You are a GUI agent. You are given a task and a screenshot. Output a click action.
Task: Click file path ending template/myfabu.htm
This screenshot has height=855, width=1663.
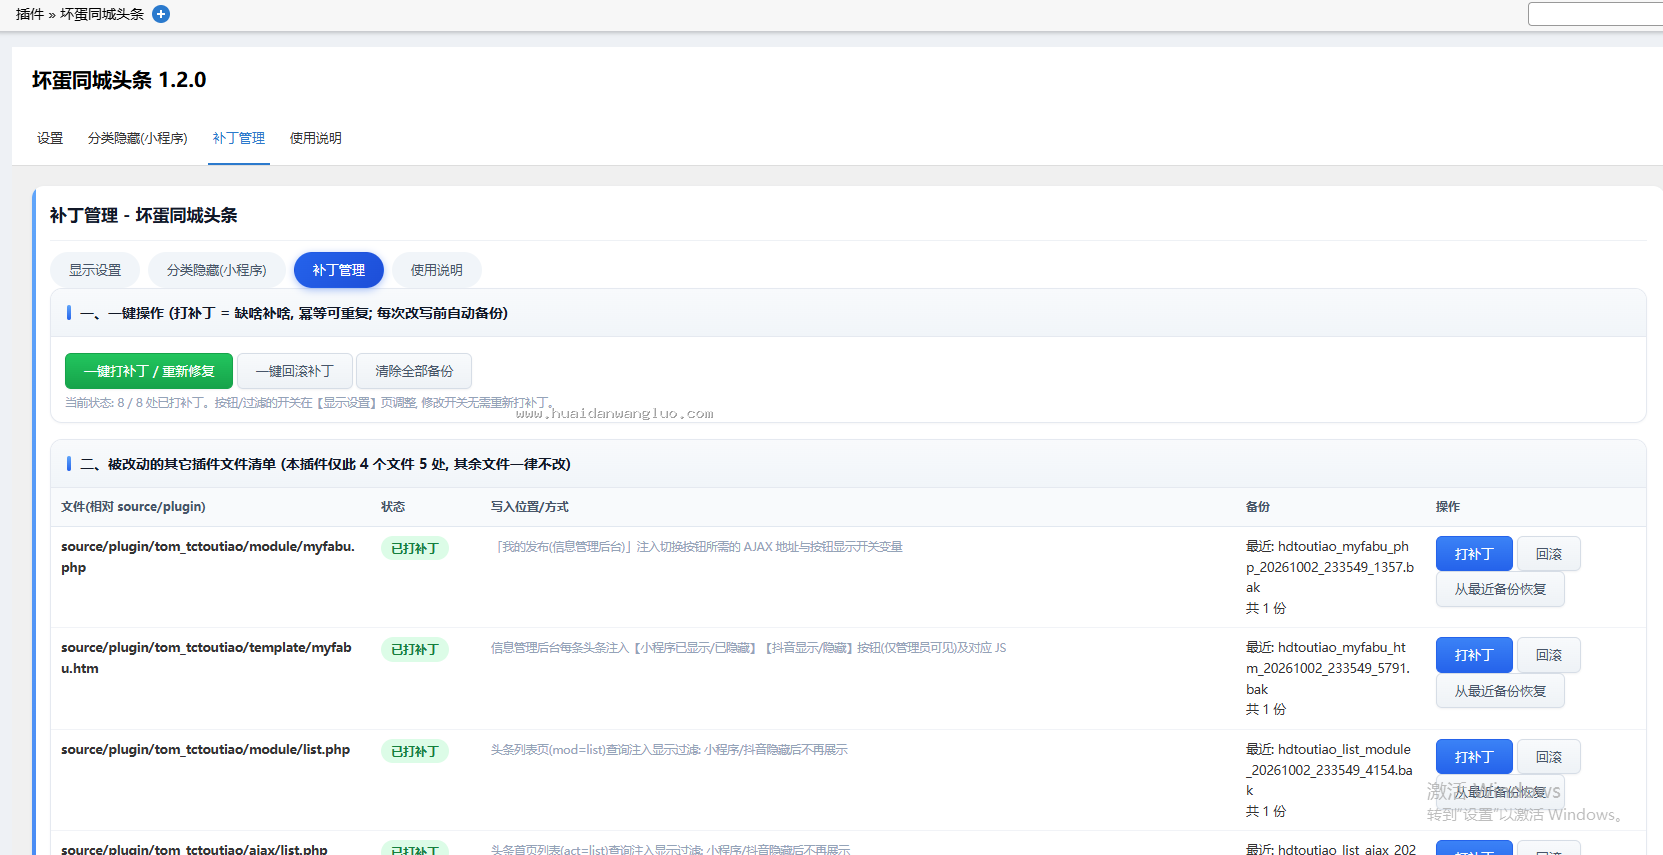(206, 658)
